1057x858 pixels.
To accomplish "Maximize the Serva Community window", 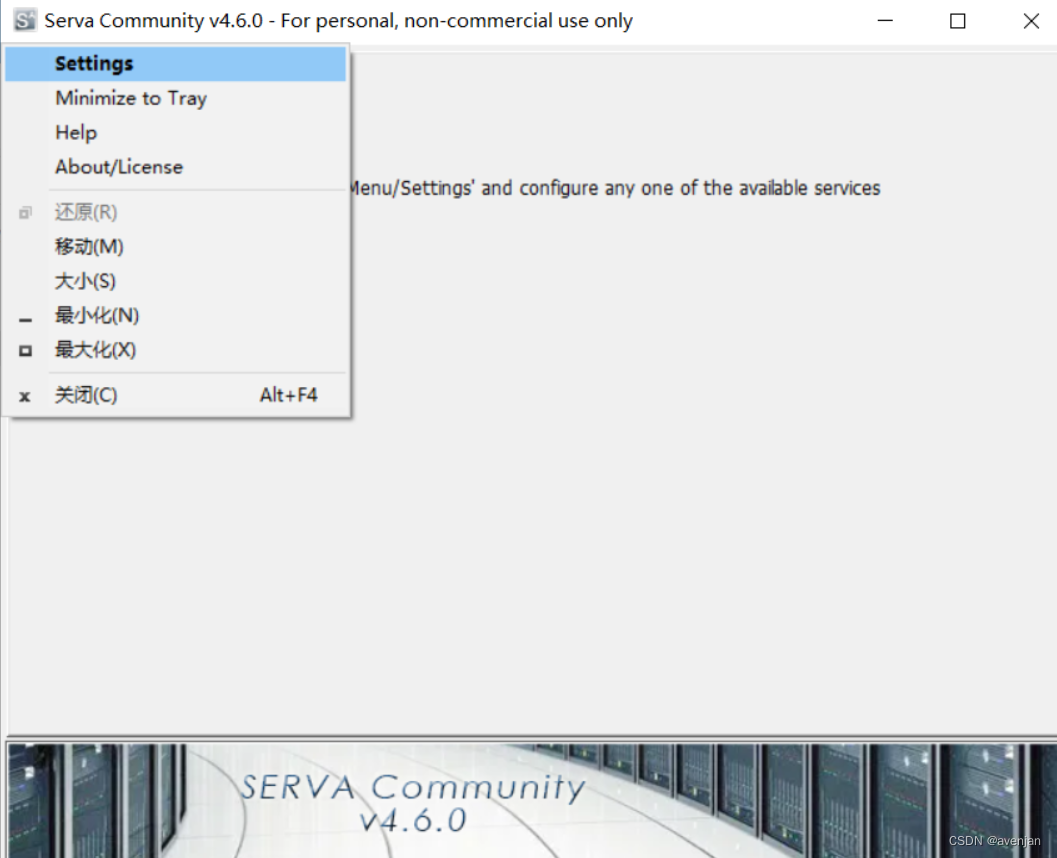I will click(957, 21).
